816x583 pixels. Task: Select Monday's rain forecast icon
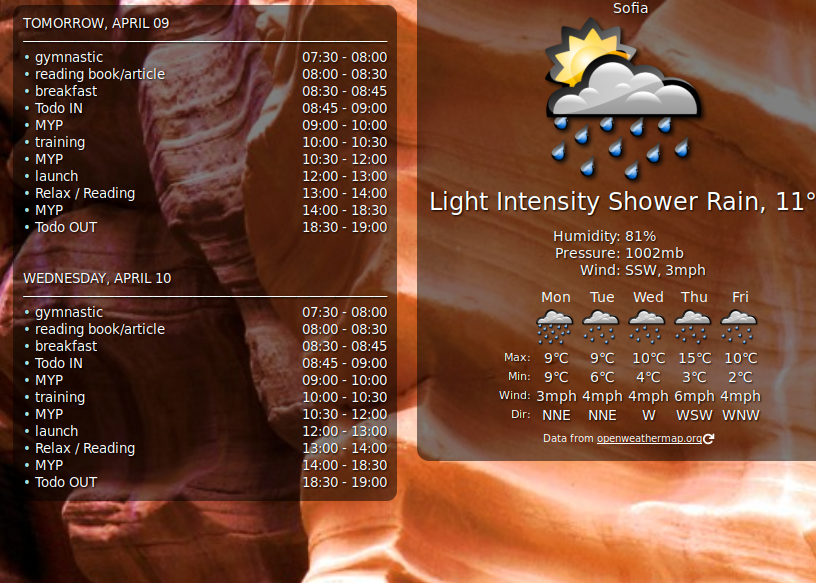point(554,325)
